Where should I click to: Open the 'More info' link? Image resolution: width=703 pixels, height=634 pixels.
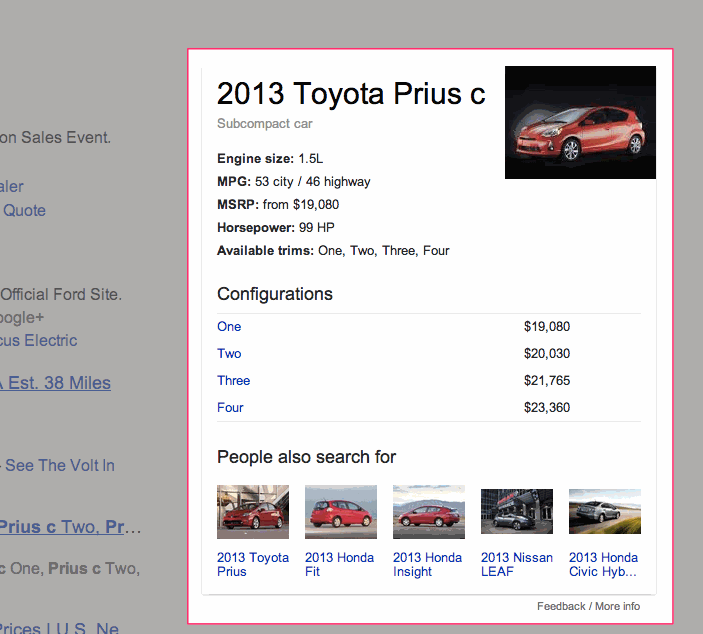(x=617, y=606)
